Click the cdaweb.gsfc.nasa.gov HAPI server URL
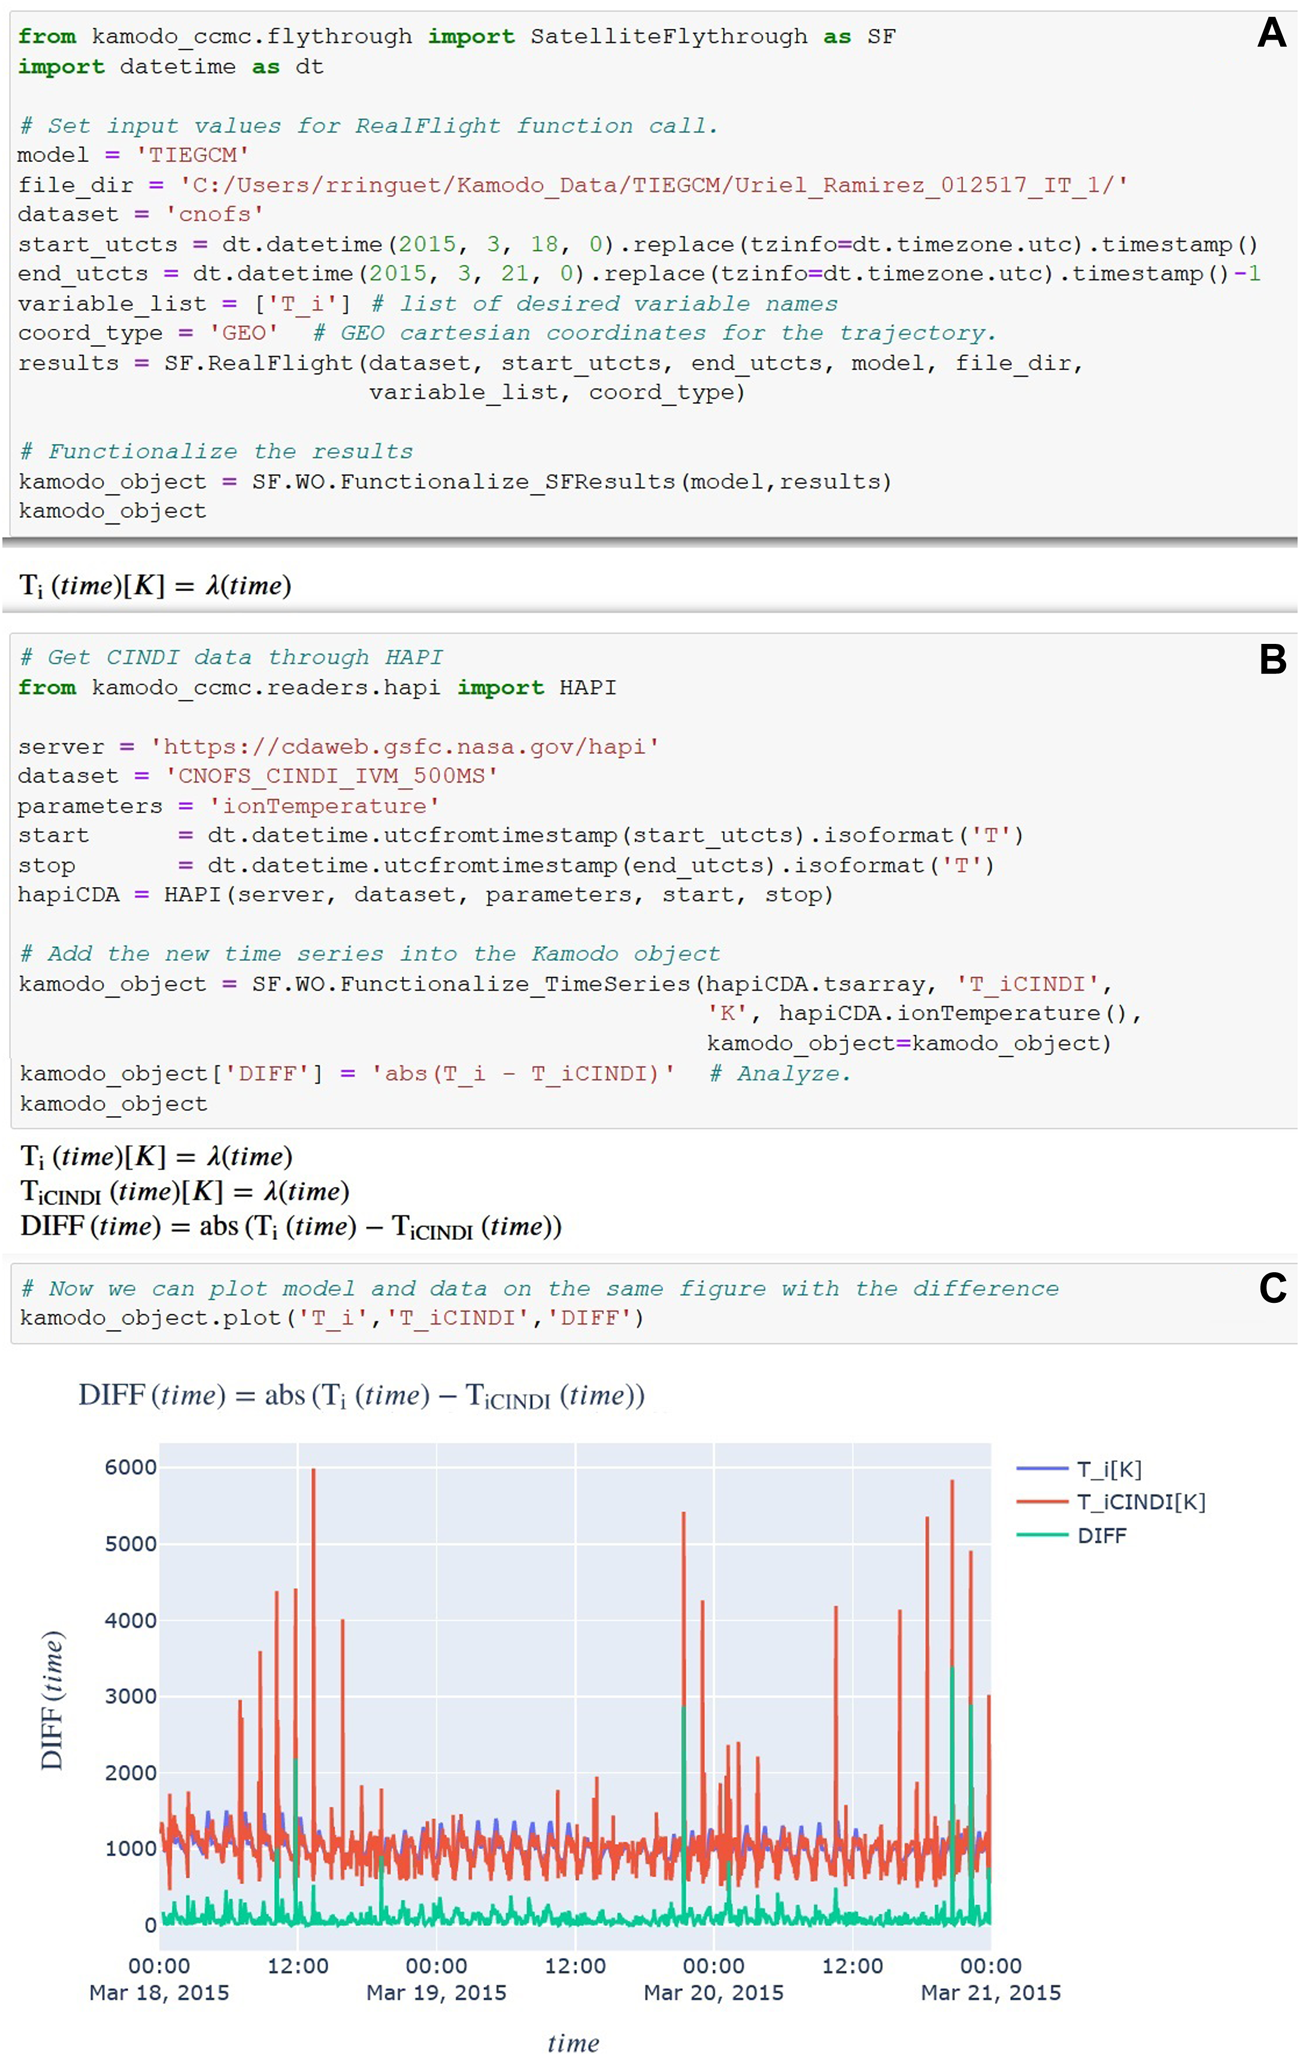Viewport: 1300px width, 2056px height. pos(404,747)
